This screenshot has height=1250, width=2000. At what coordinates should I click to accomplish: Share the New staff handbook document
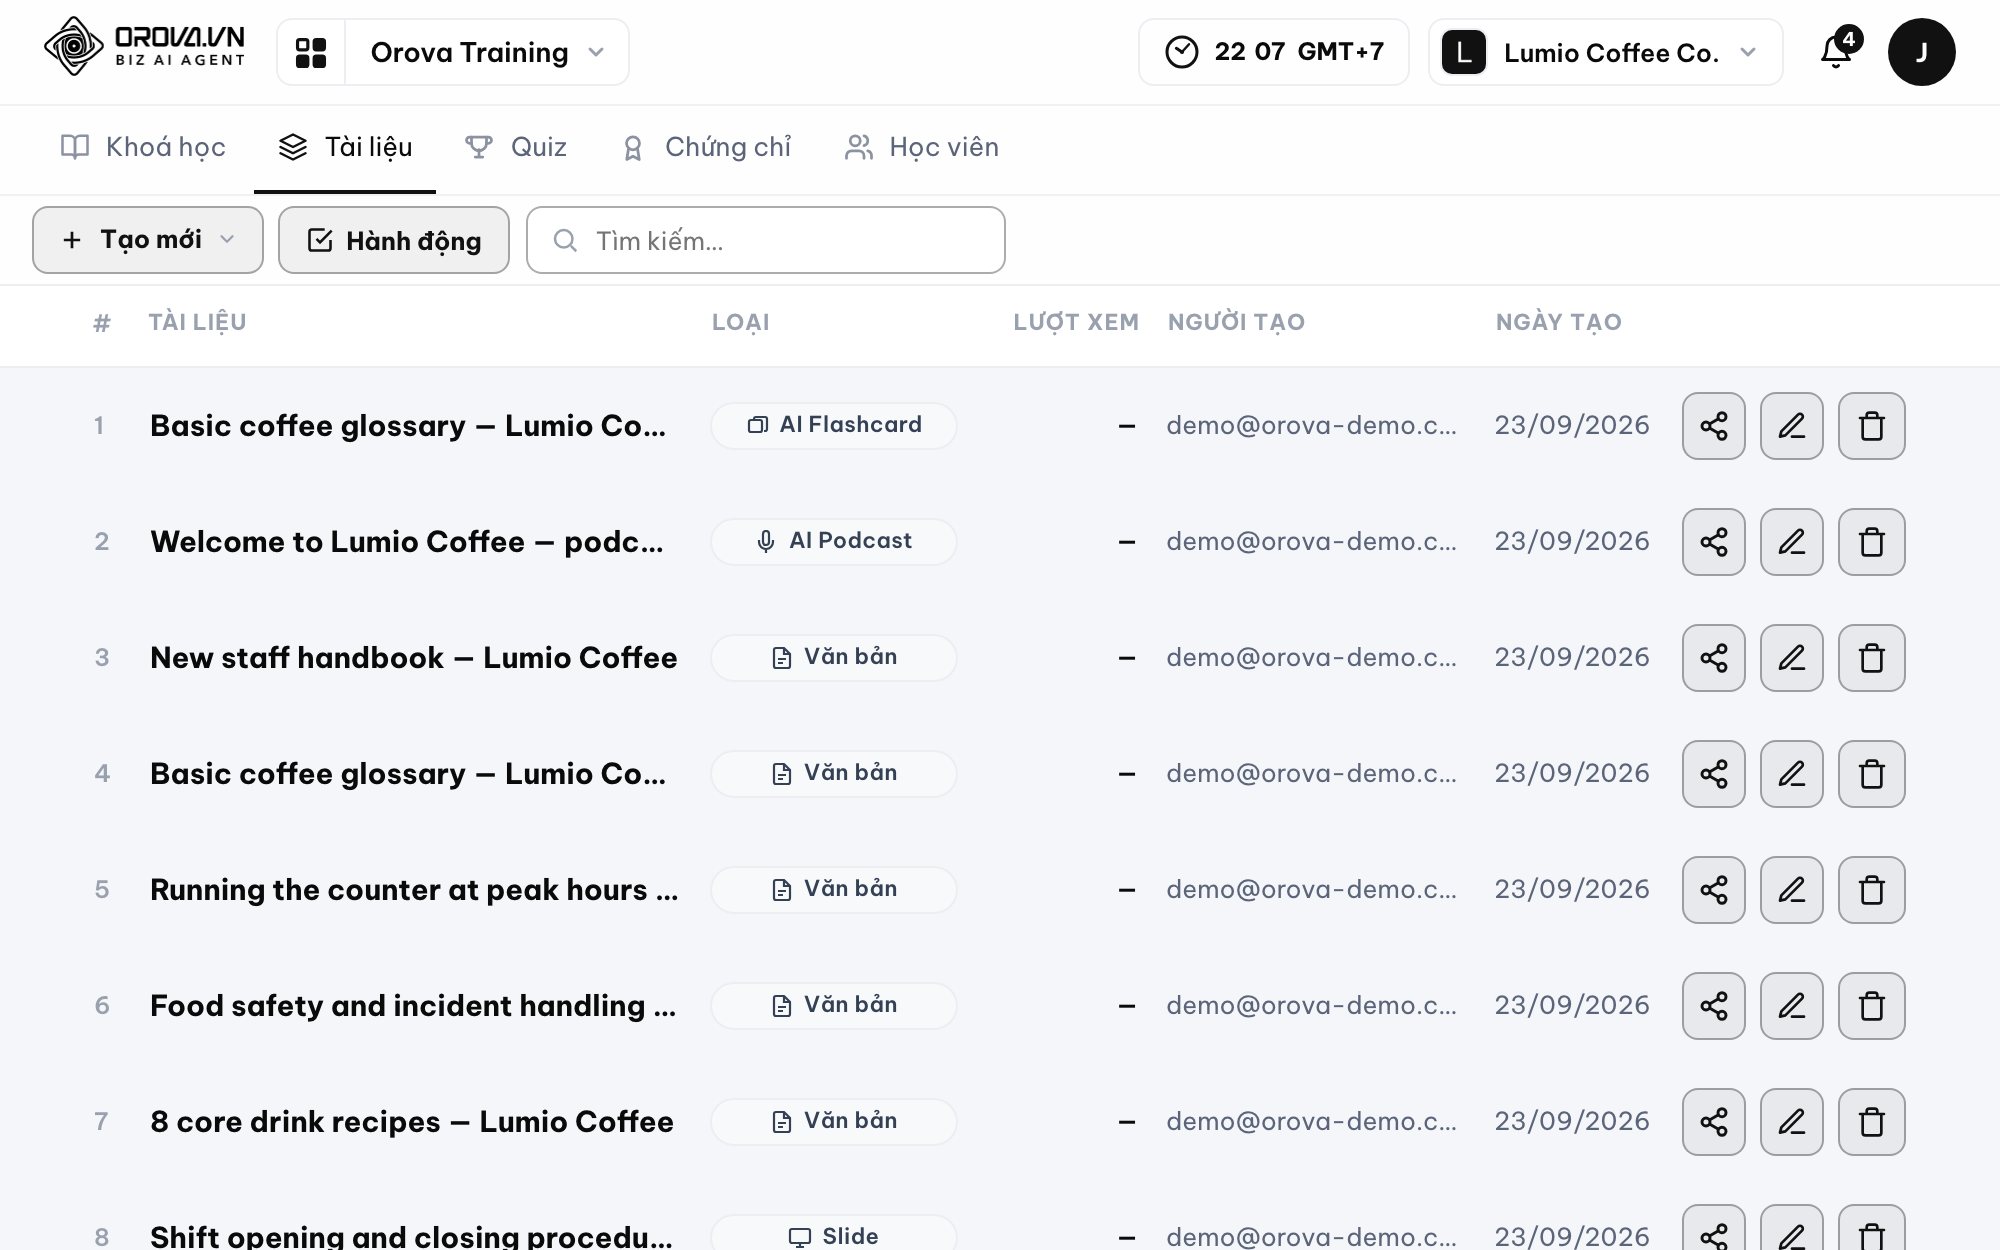pyautogui.click(x=1713, y=658)
